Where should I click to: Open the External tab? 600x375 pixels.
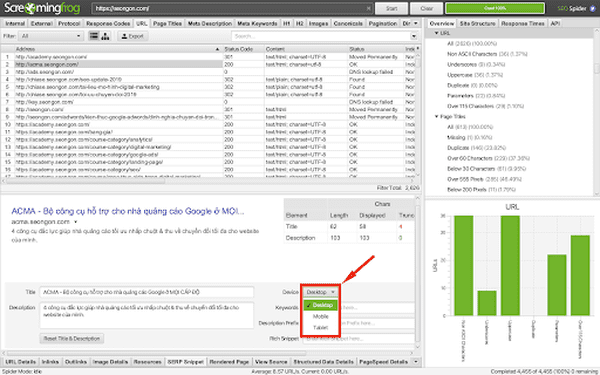coord(41,23)
